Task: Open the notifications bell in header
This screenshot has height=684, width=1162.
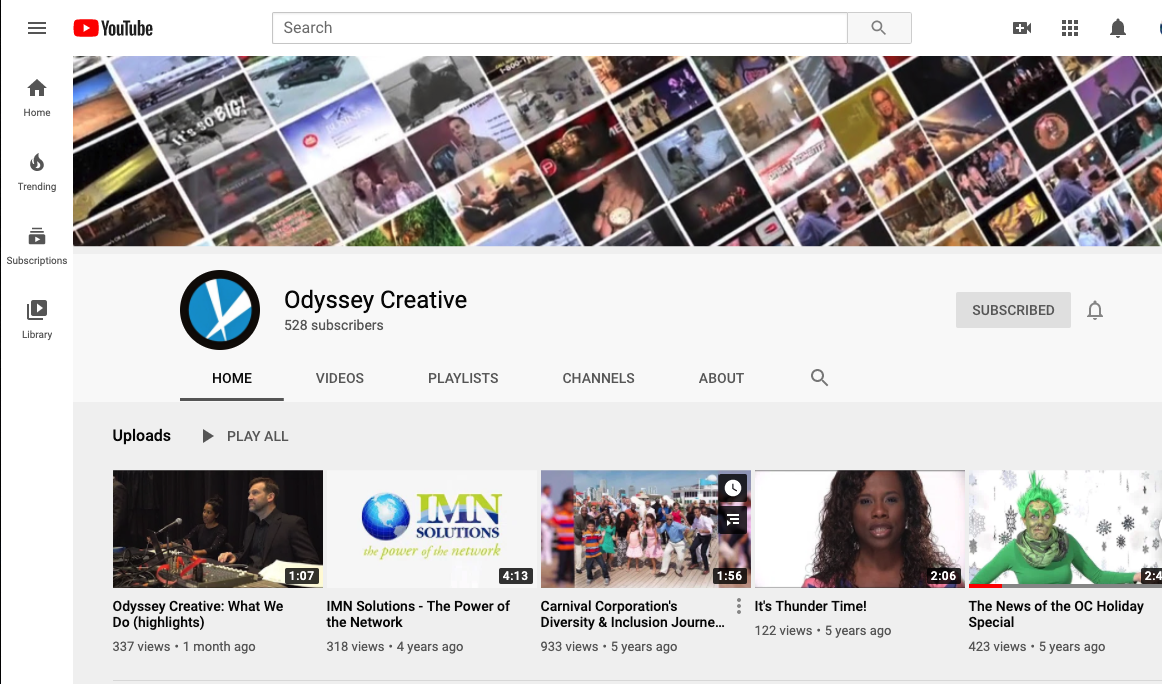Action: [x=1118, y=28]
